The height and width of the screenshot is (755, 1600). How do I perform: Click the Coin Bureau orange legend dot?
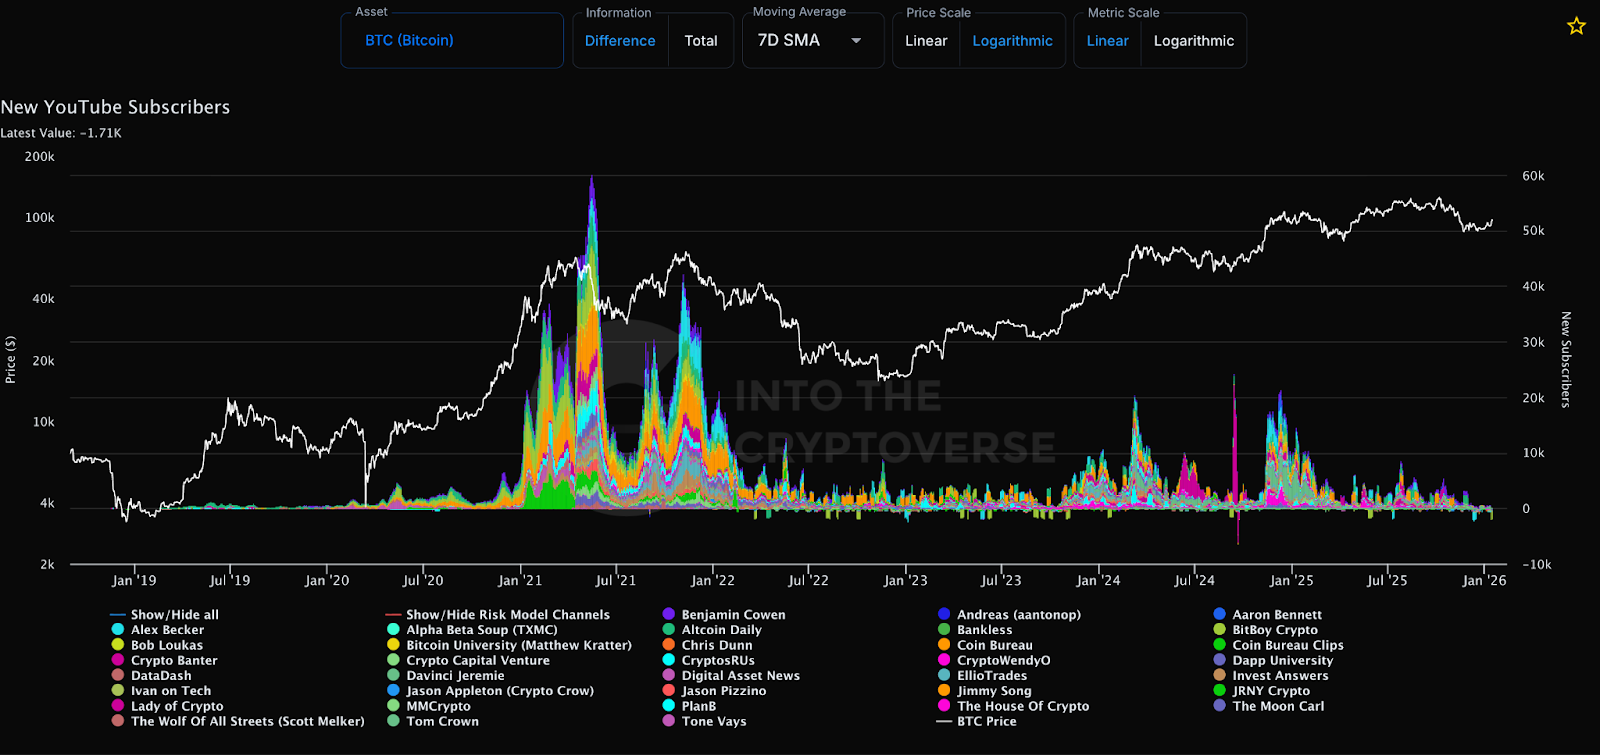[x=944, y=645]
